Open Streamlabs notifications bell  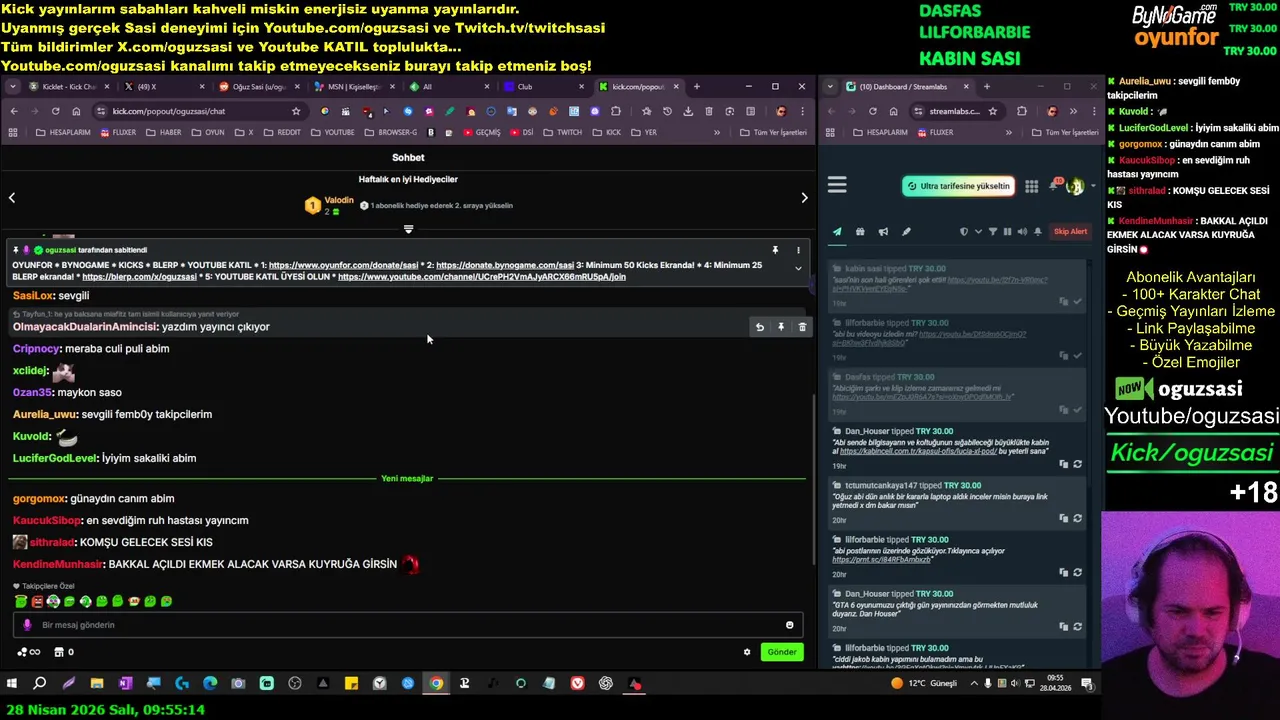pyautogui.click(x=1054, y=186)
